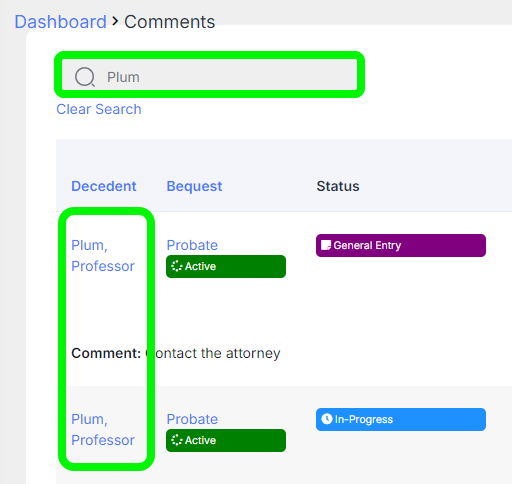Click the spinner icon in first Active badge

tap(176, 266)
